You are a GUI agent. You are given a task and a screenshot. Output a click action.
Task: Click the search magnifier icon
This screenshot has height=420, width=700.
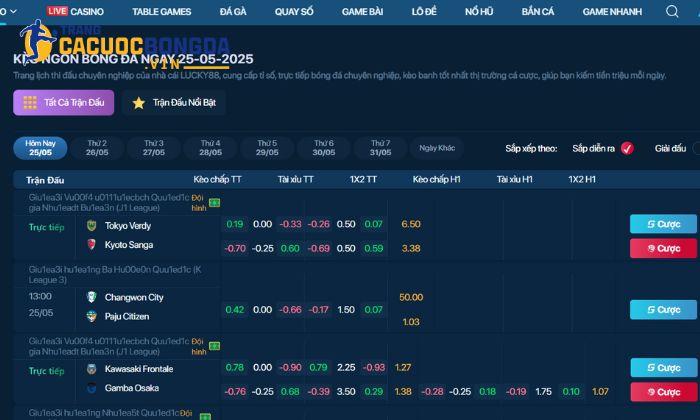point(670,12)
